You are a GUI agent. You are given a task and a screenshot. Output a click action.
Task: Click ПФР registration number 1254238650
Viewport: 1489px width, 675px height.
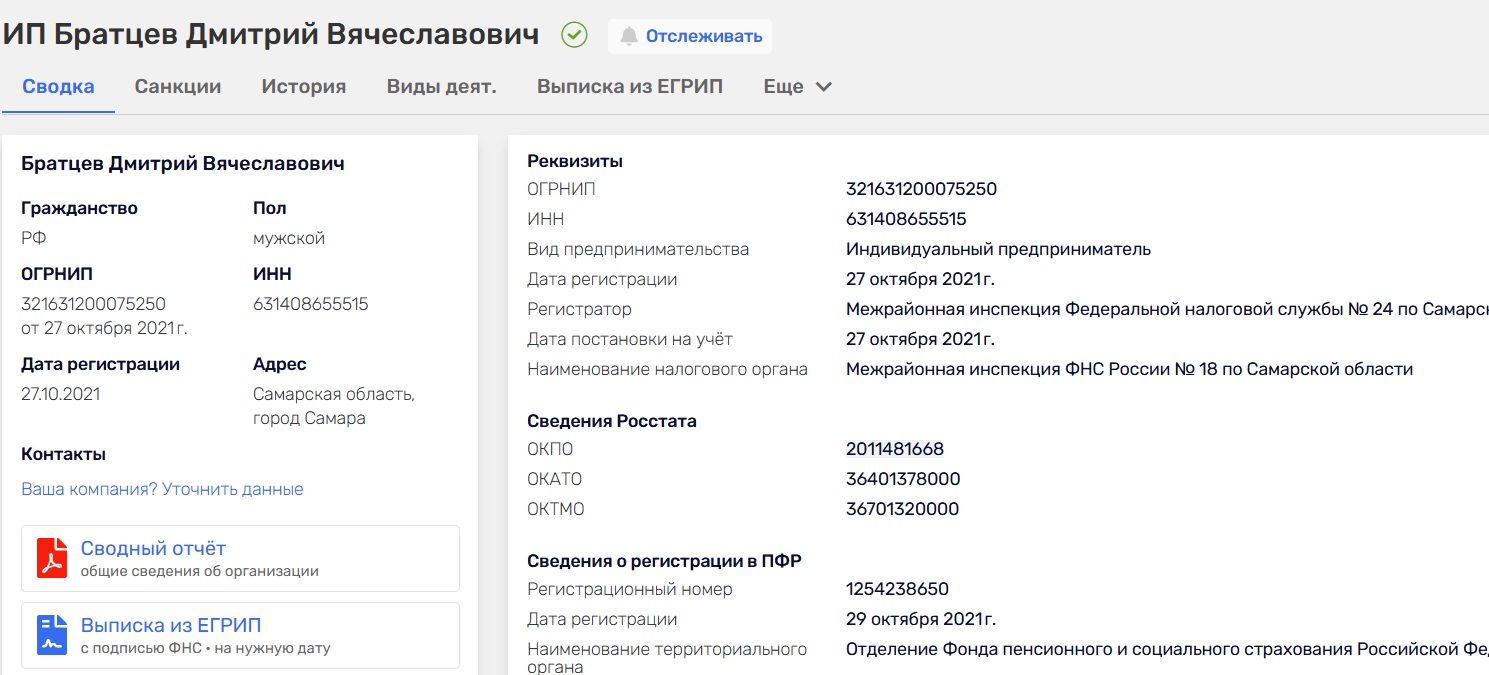click(x=897, y=589)
